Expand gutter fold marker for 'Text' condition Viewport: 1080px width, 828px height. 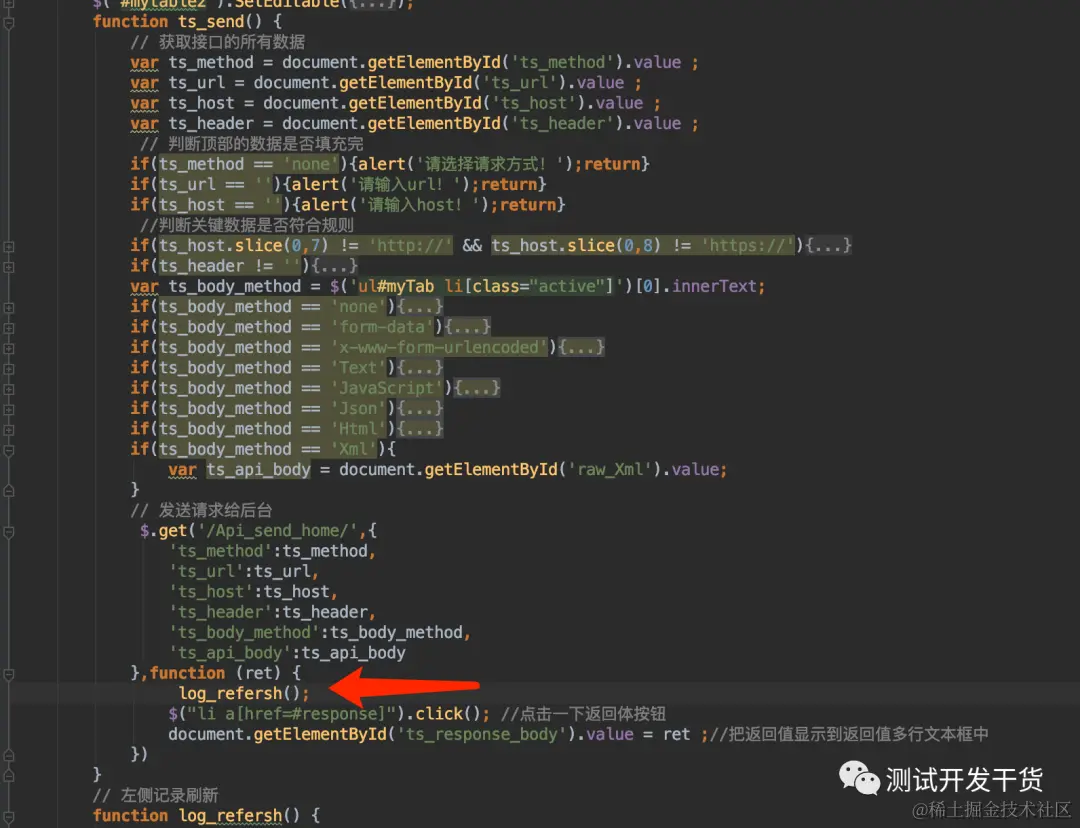point(9,369)
